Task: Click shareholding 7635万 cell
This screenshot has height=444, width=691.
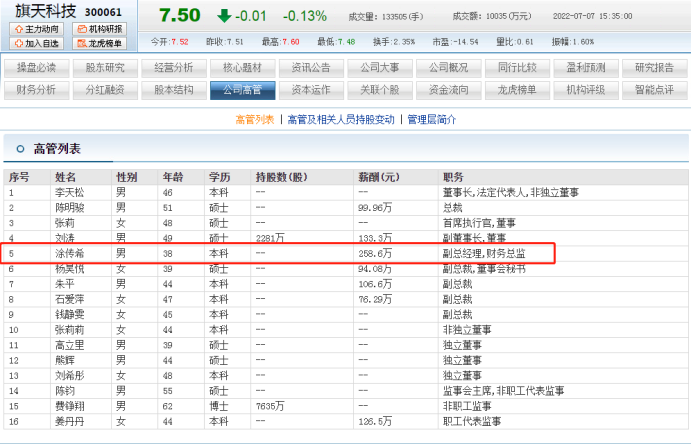Action: tap(270, 407)
